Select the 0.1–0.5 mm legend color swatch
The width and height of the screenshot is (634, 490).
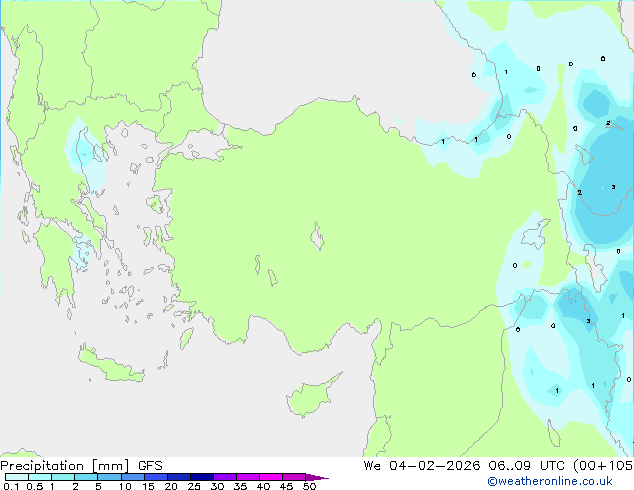(x=17, y=477)
